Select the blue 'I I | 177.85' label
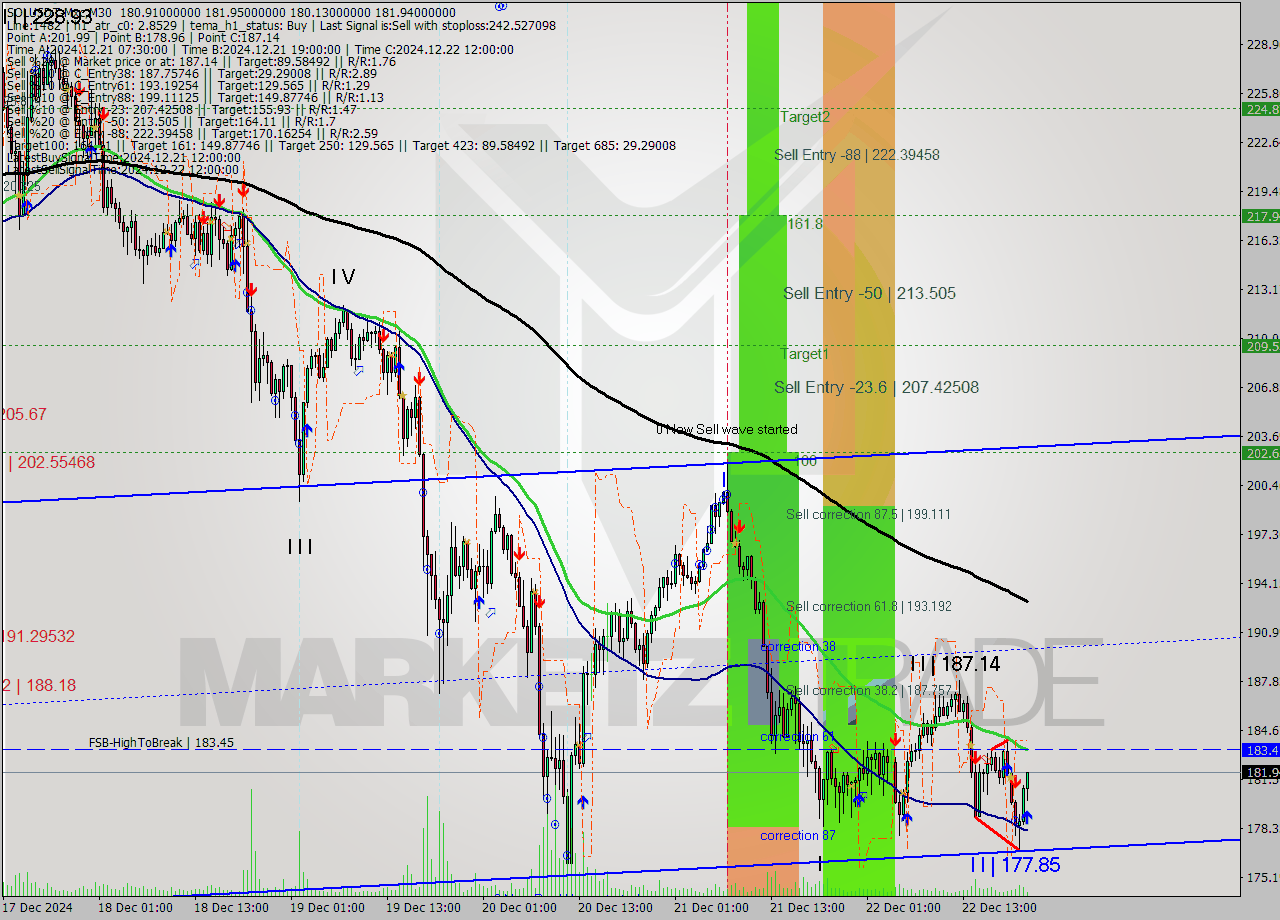The height and width of the screenshot is (920, 1280). pyautogui.click(x=1015, y=865)
